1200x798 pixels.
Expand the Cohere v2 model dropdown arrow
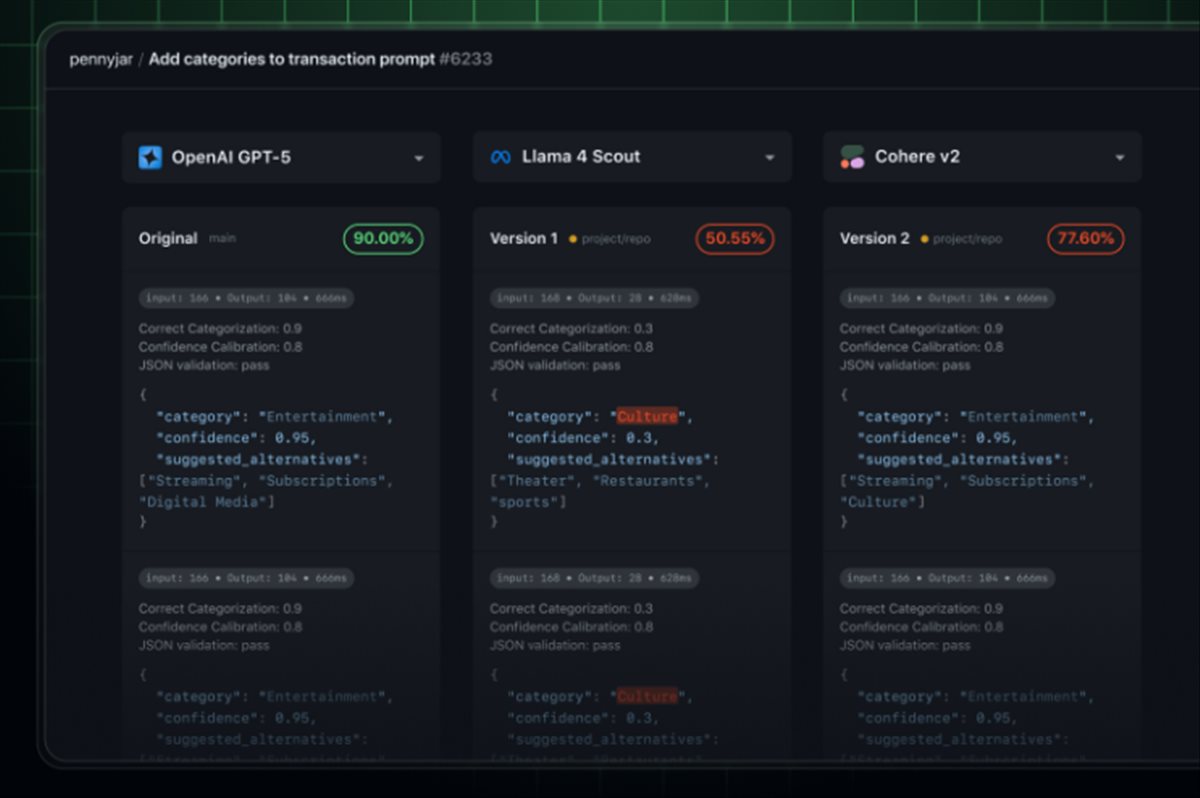pyautogui.click(x=1119, y=158)
